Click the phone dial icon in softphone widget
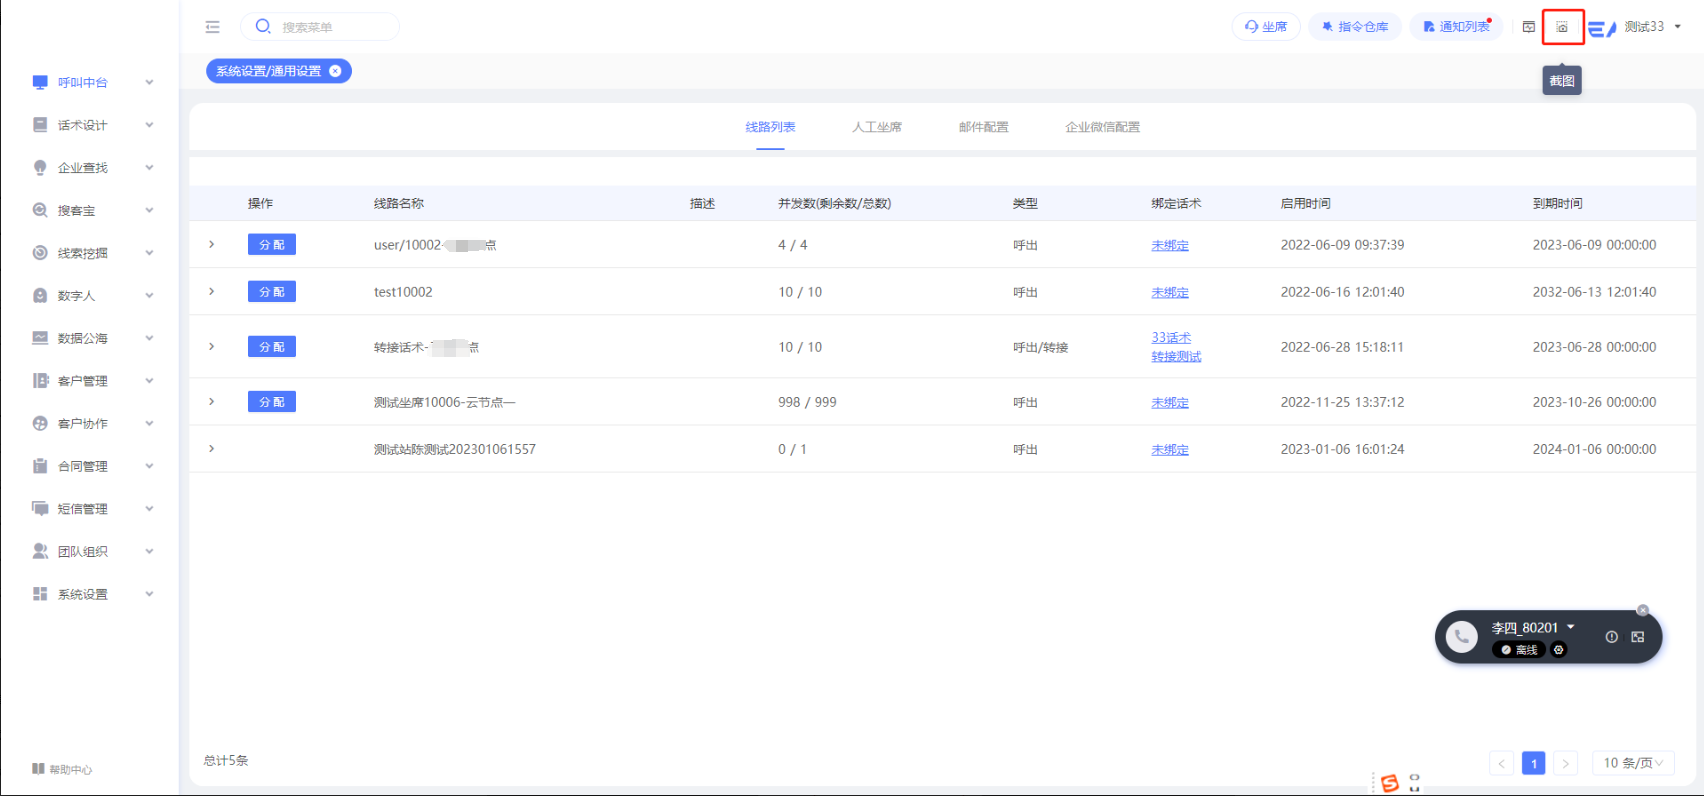The height and width of the screenshot is (796, 1704). coord(1461,637)
